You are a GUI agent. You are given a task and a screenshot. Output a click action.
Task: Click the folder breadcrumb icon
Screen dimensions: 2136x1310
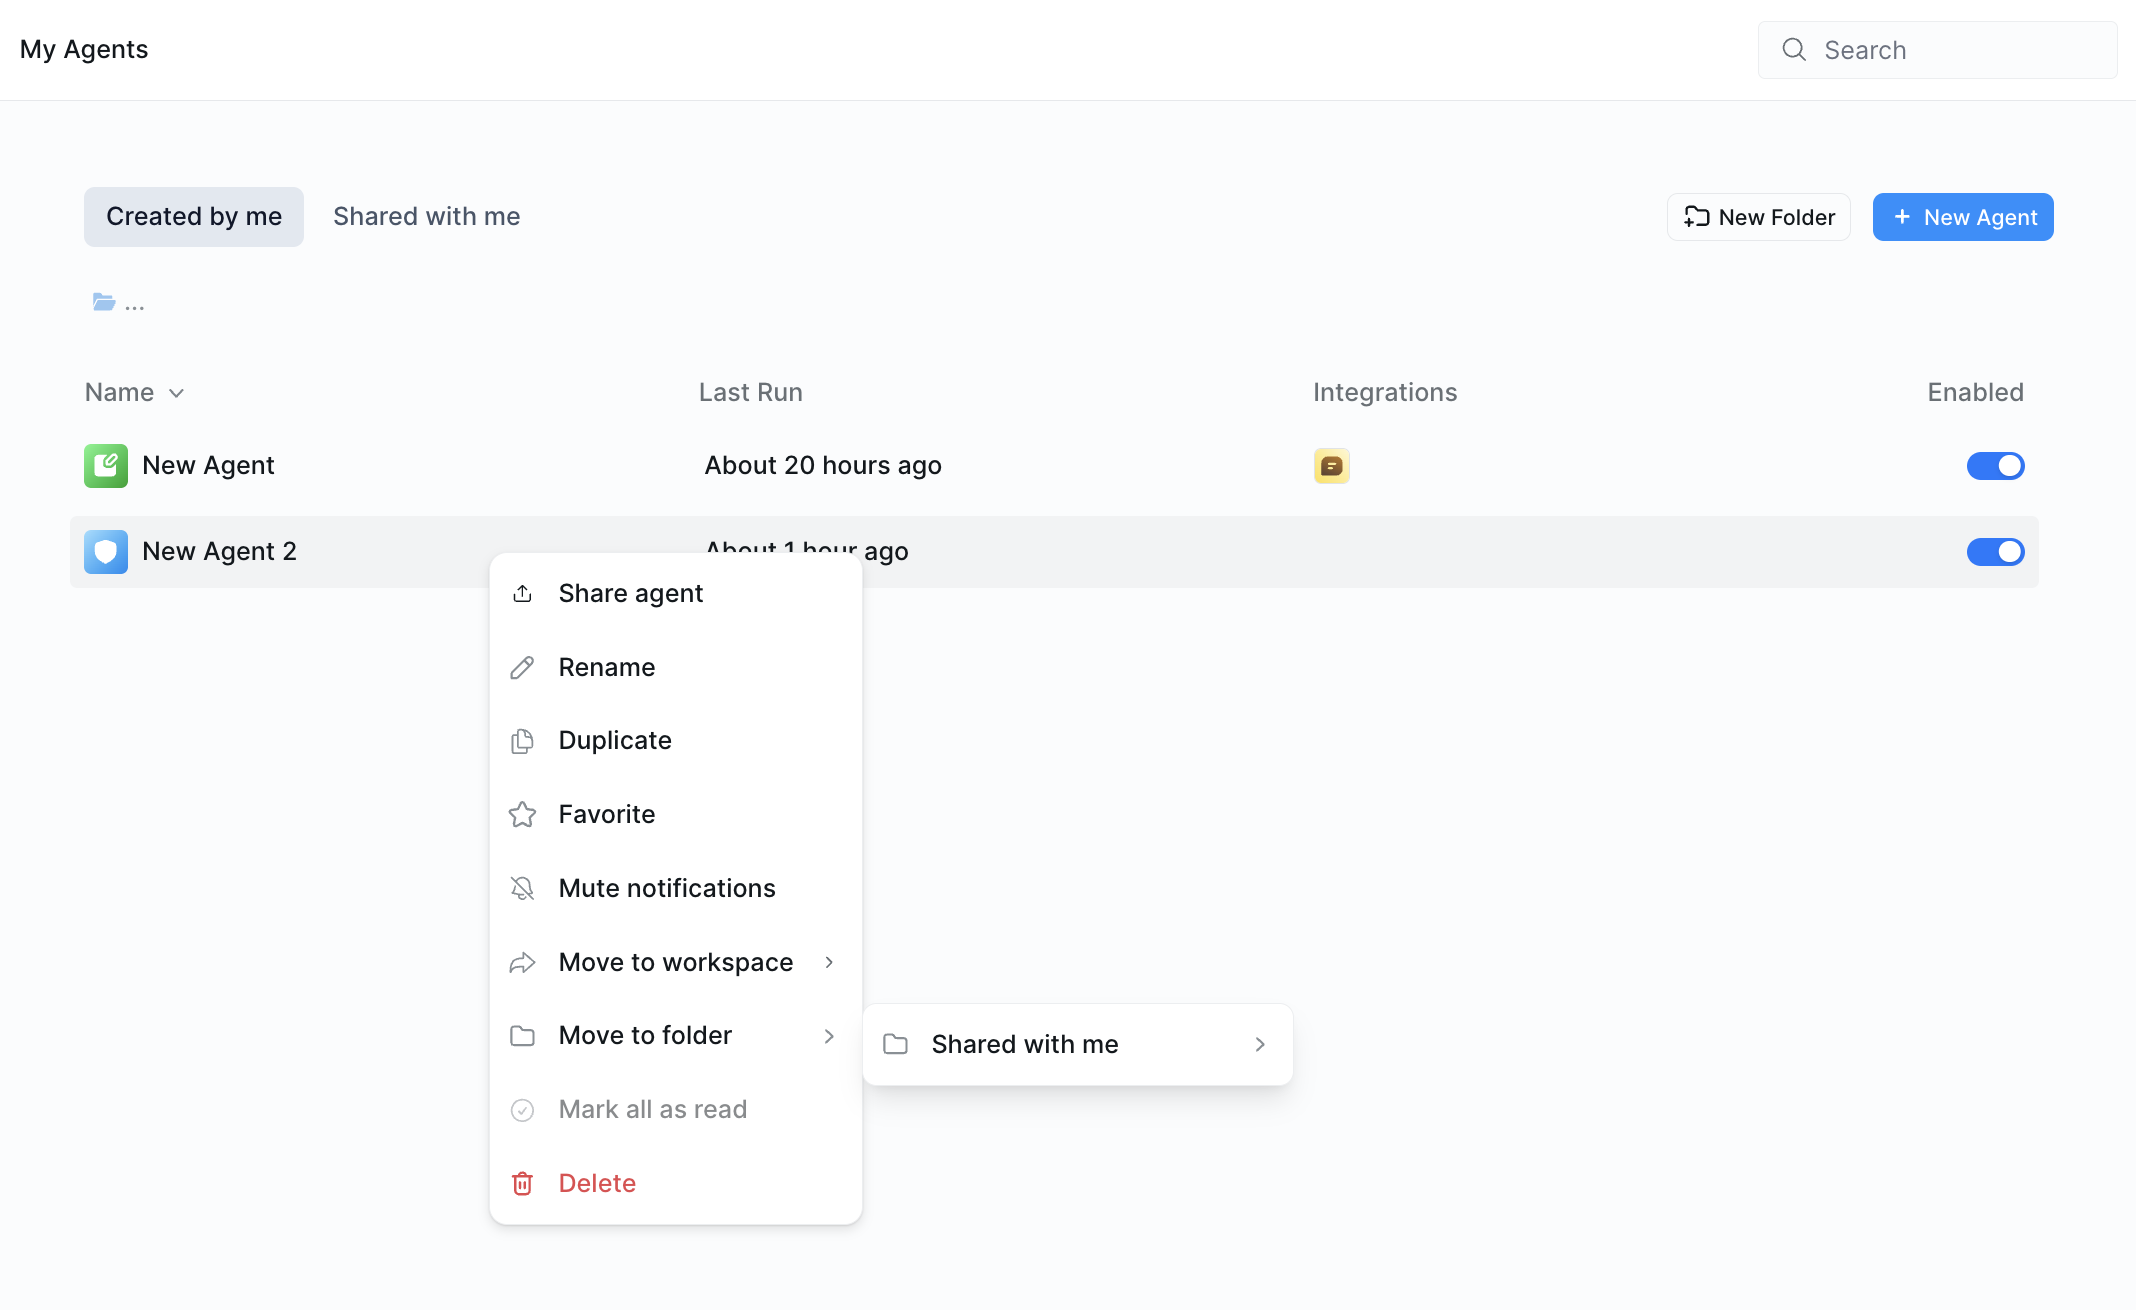pos(104,301)
